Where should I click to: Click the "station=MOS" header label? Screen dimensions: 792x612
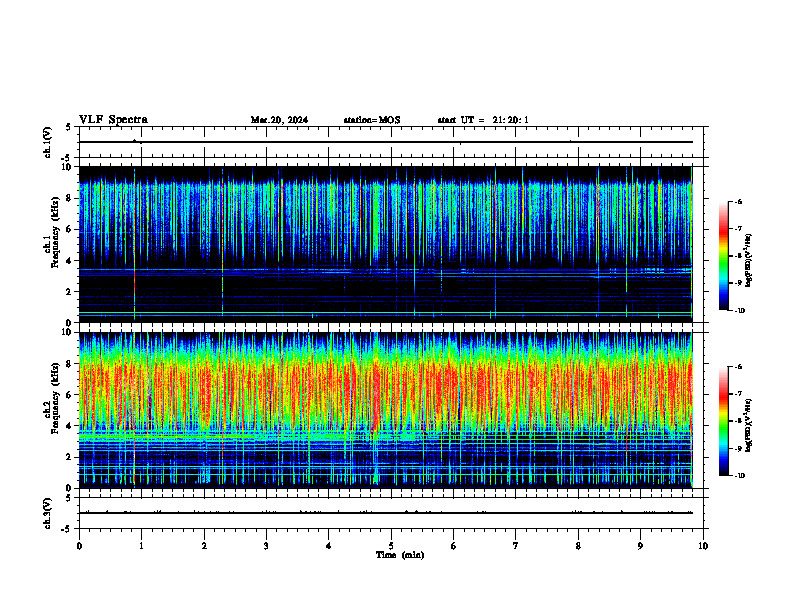coord(372,120)
